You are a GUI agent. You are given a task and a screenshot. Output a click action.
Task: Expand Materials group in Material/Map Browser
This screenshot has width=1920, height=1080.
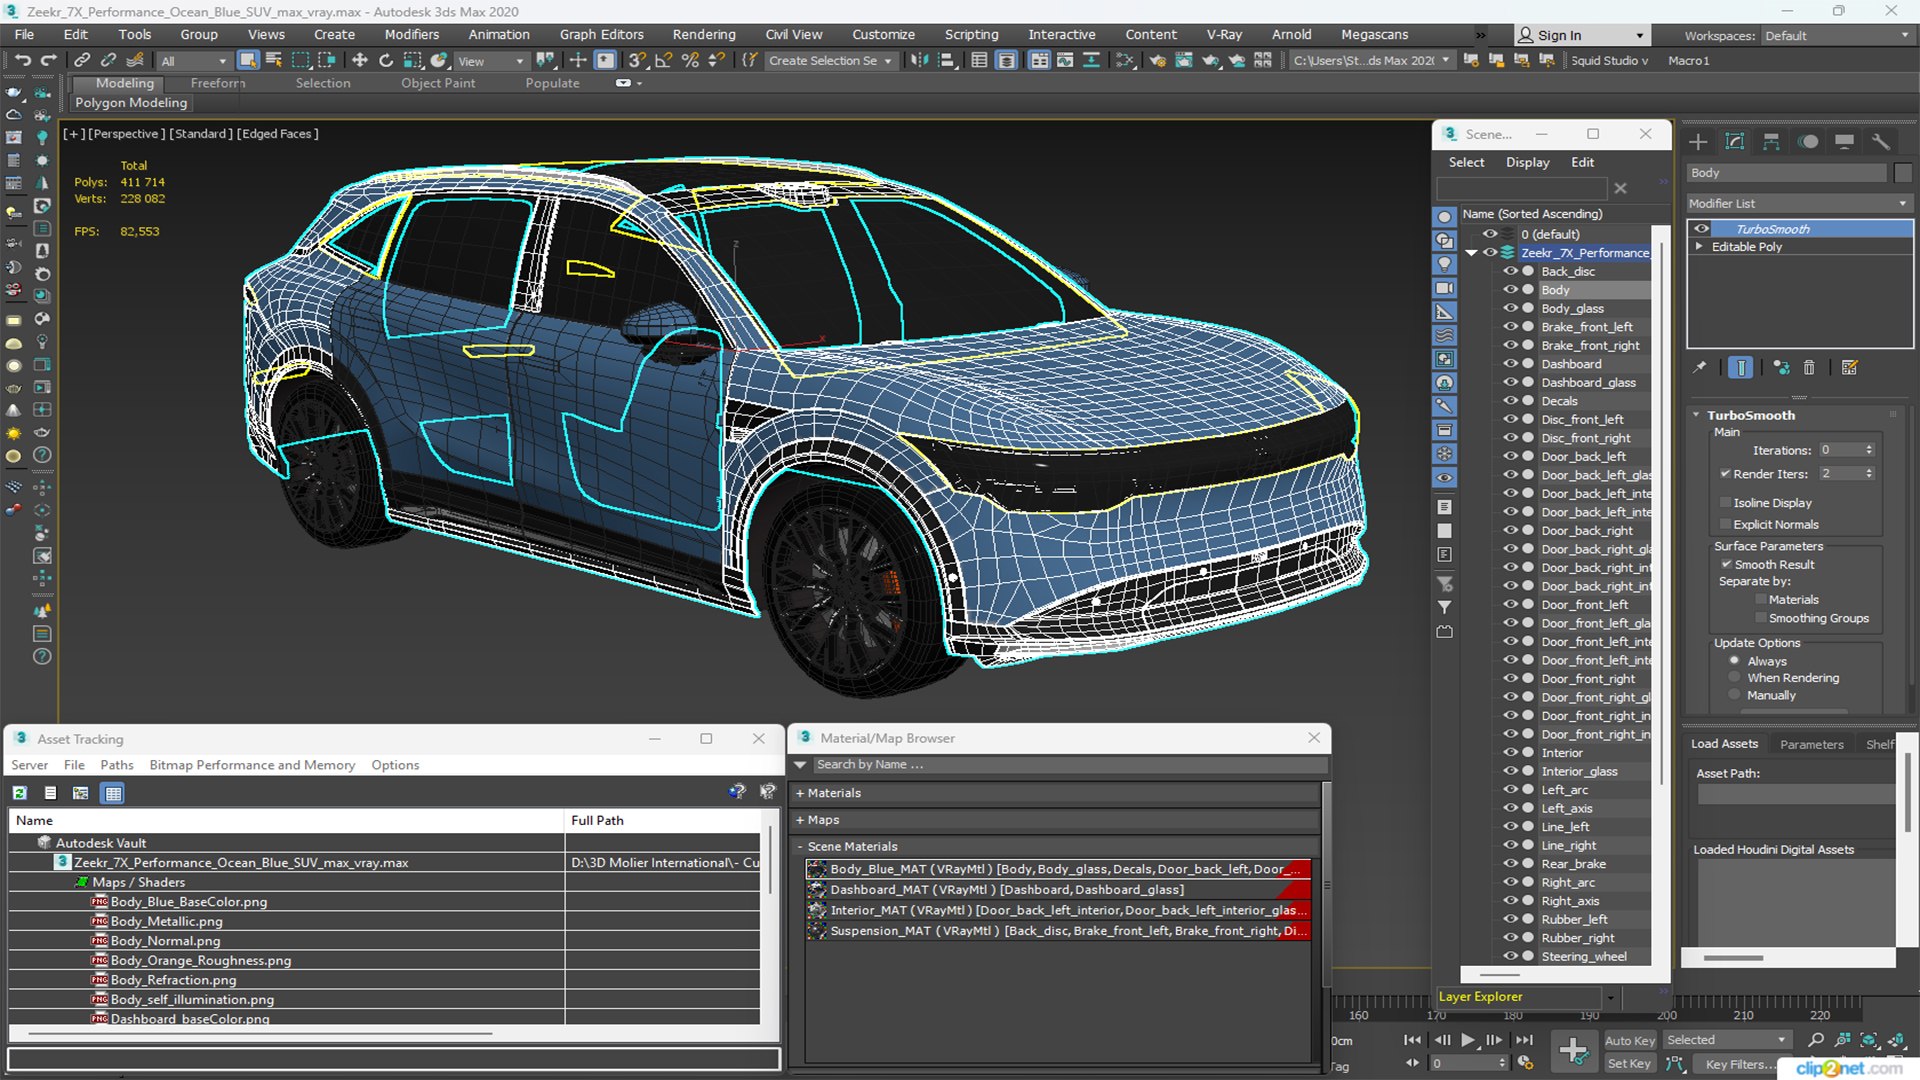[800, 793]
